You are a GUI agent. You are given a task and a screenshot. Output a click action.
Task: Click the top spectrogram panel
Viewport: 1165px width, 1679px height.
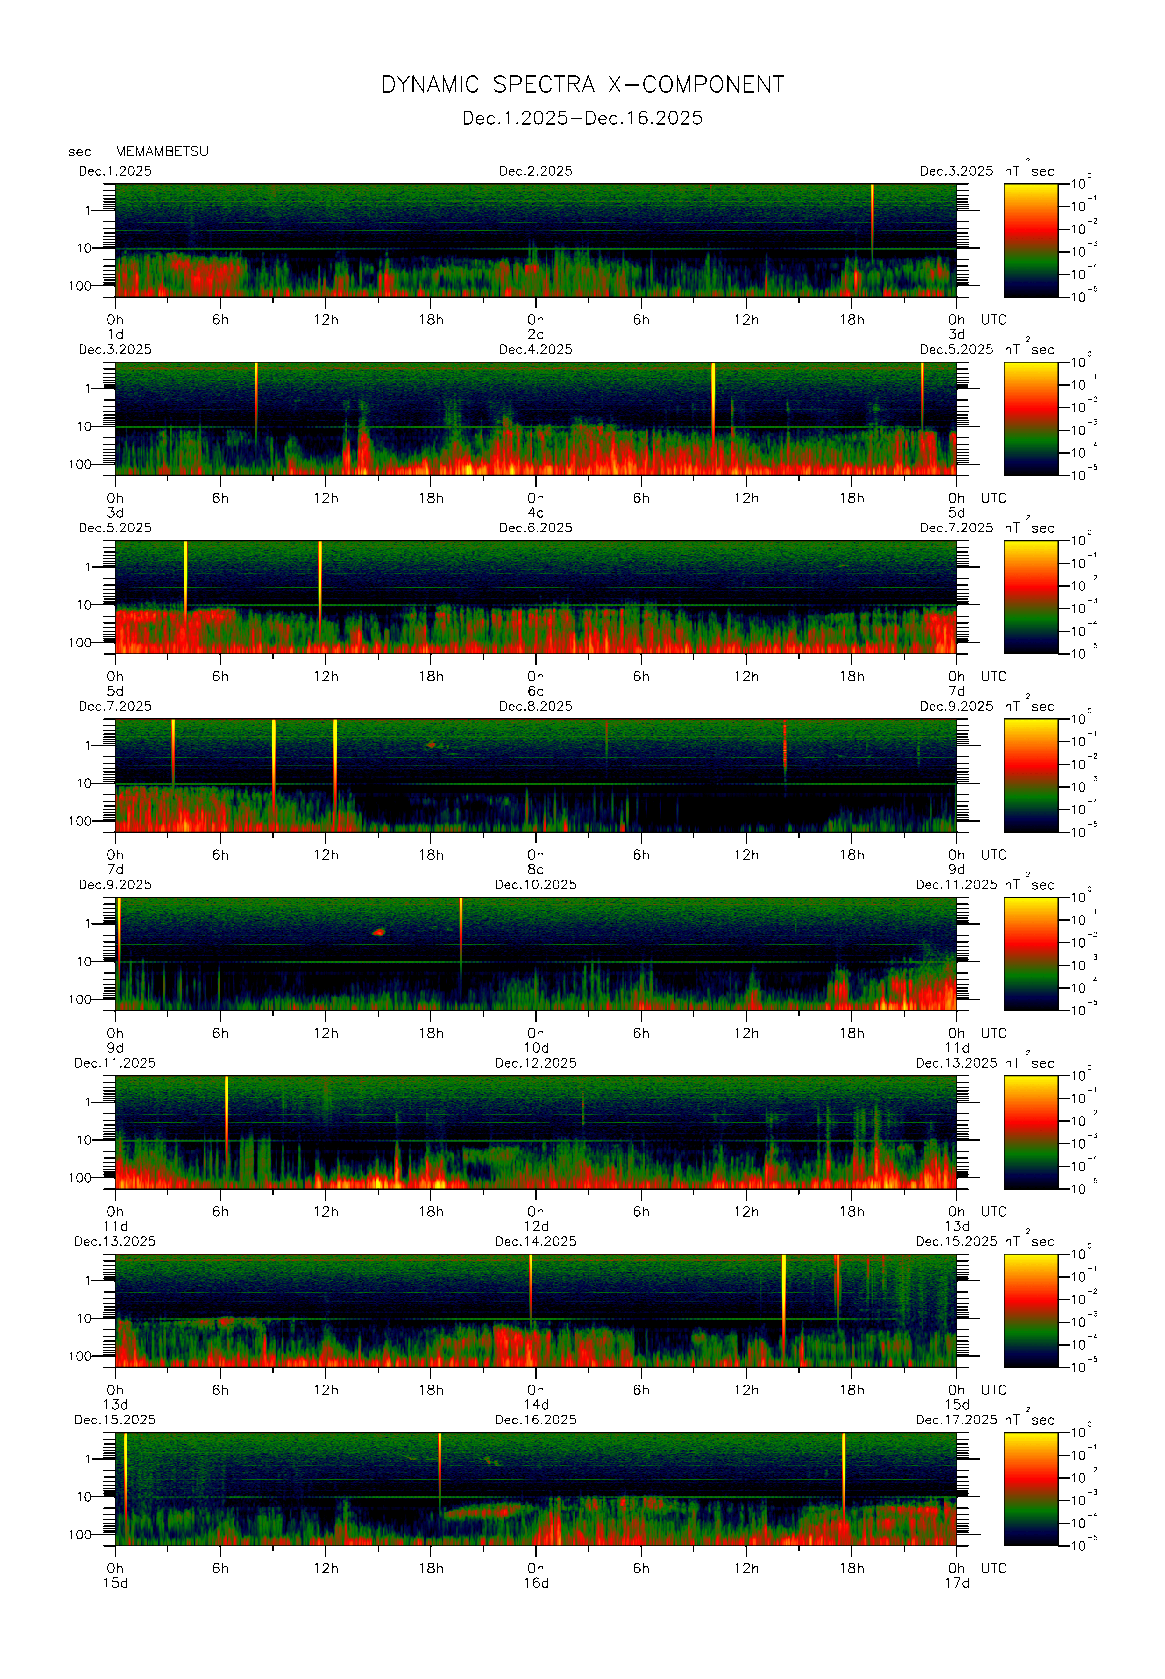tap(535, 240)
